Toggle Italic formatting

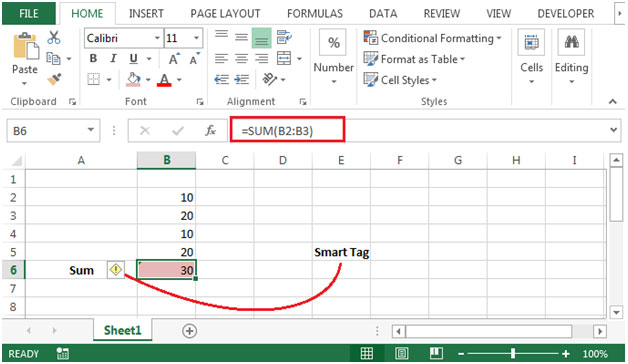click(113, 59)
